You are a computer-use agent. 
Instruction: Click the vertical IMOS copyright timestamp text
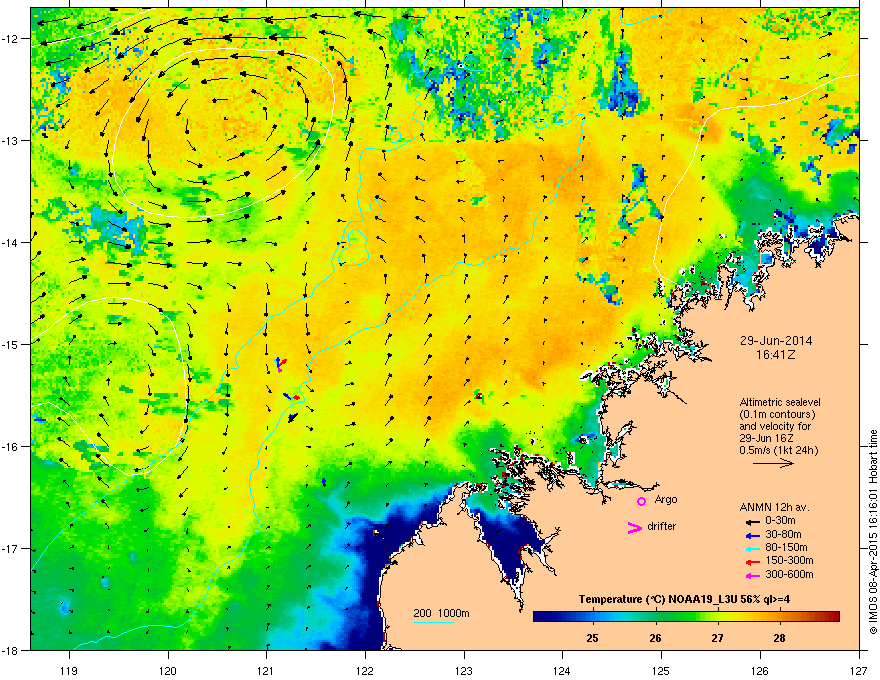point(873,532)
